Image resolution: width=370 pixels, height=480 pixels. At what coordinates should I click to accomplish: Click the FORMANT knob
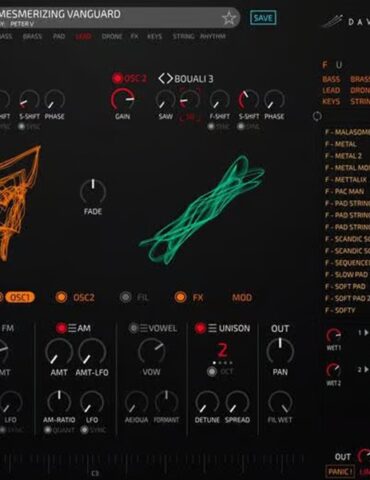[166, 402]
